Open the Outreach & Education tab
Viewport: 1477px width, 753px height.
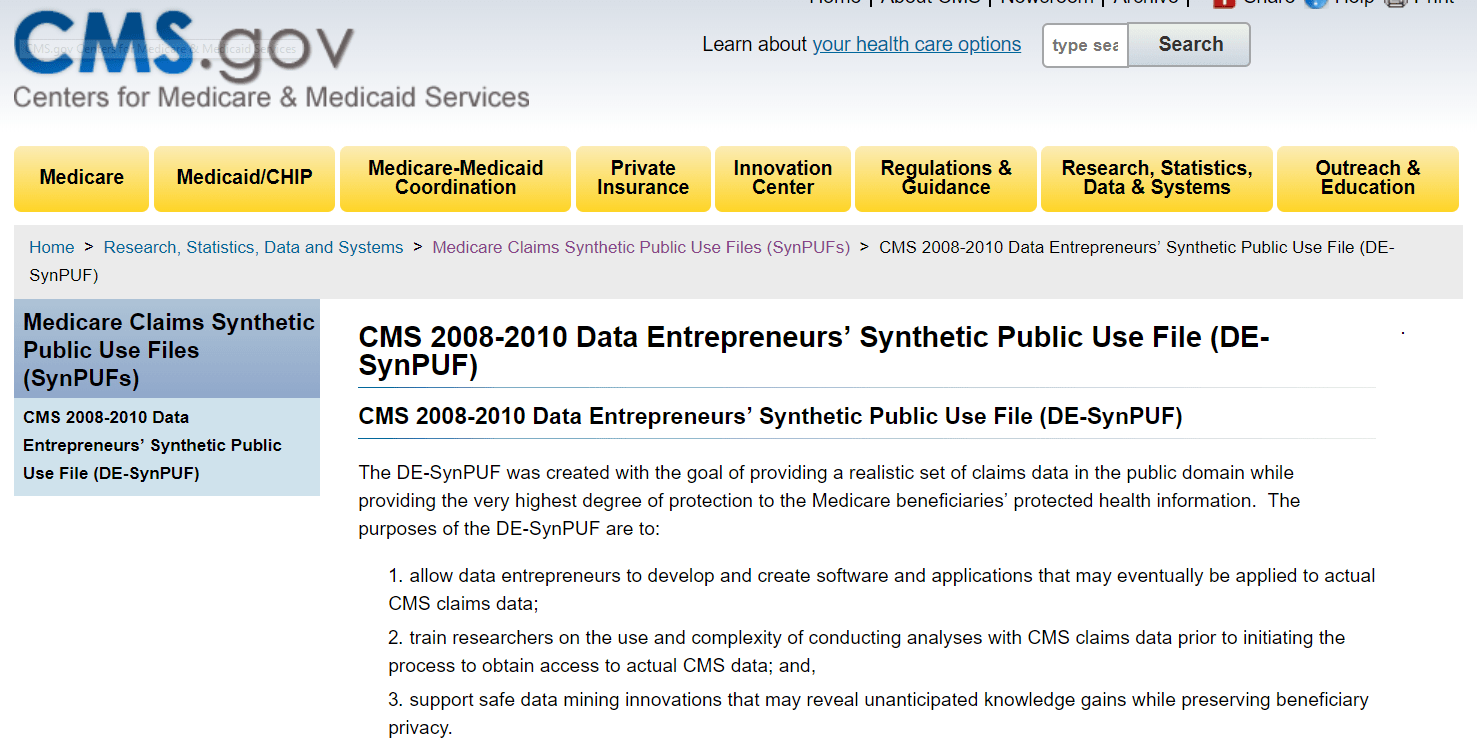1368,179
